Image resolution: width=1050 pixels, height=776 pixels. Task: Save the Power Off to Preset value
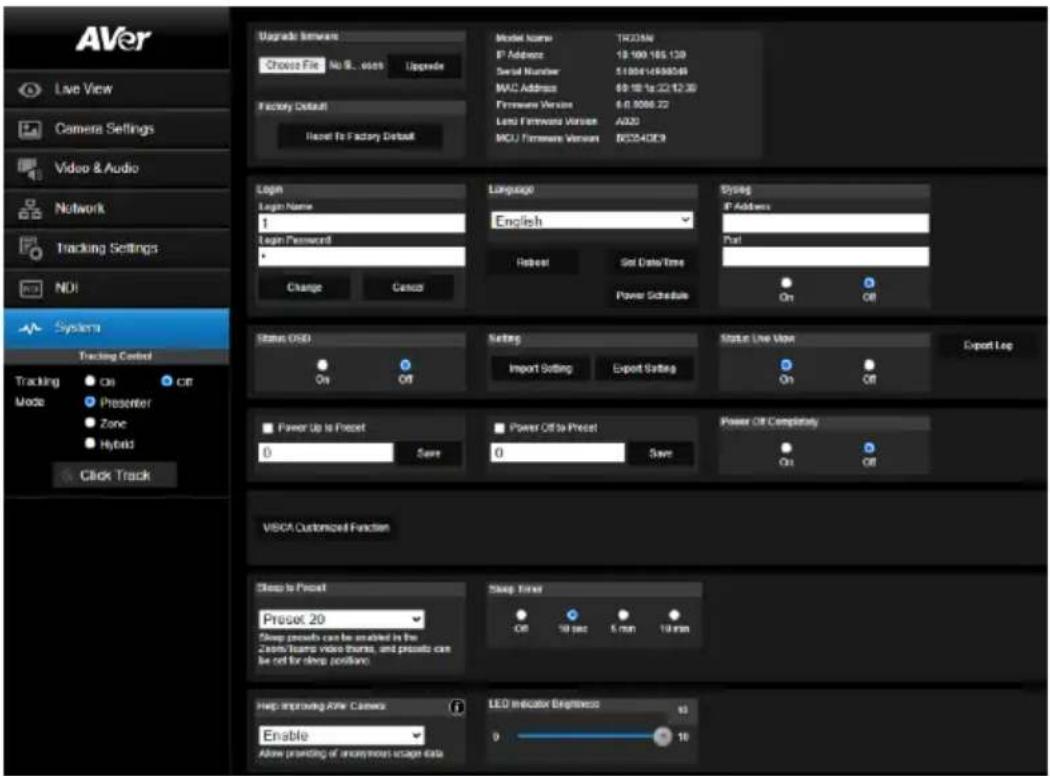click(x=660, y=453)
